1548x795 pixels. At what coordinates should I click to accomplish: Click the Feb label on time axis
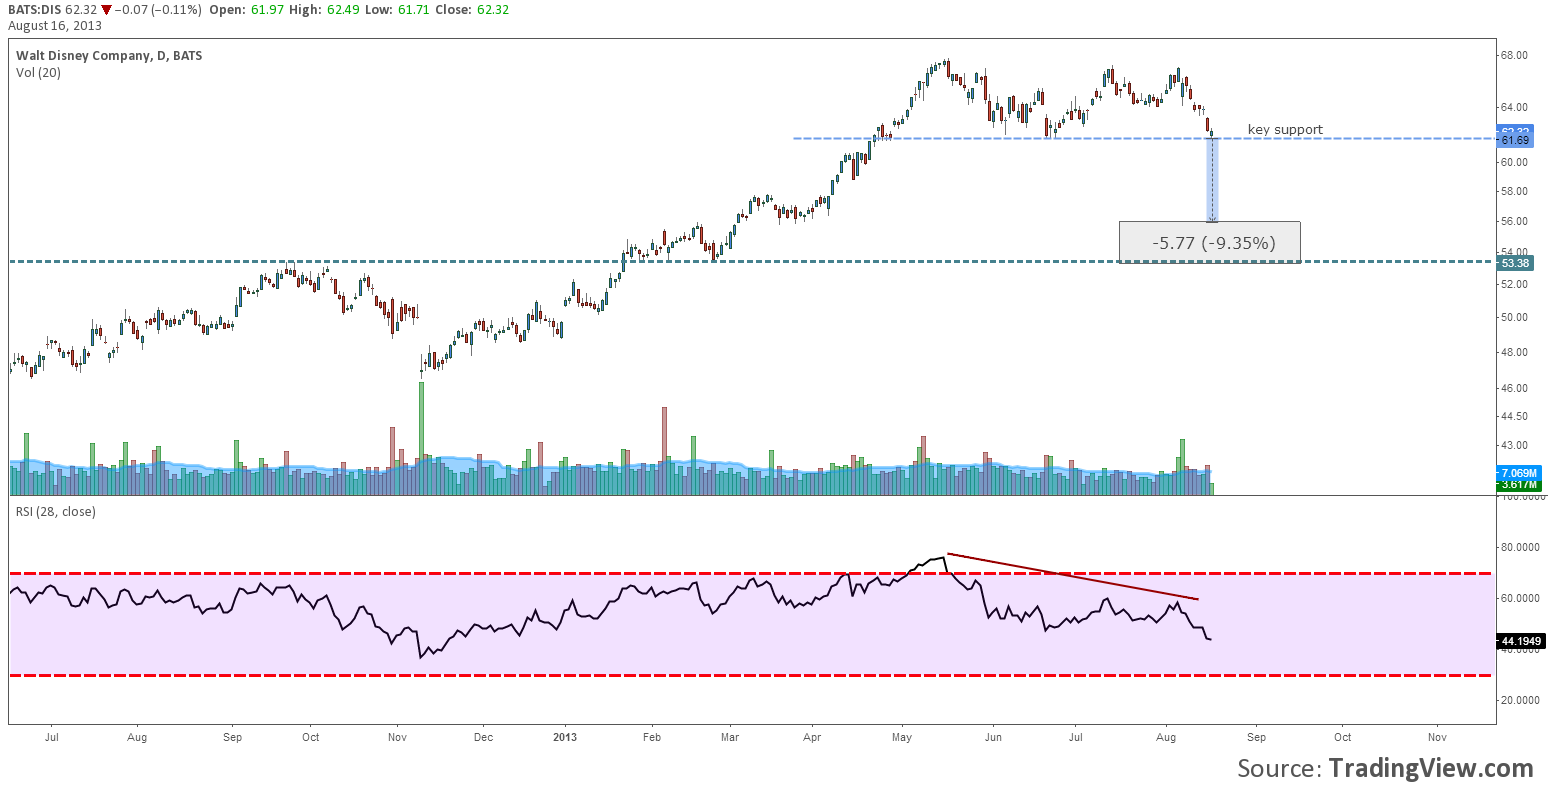[x=652, y=737]
